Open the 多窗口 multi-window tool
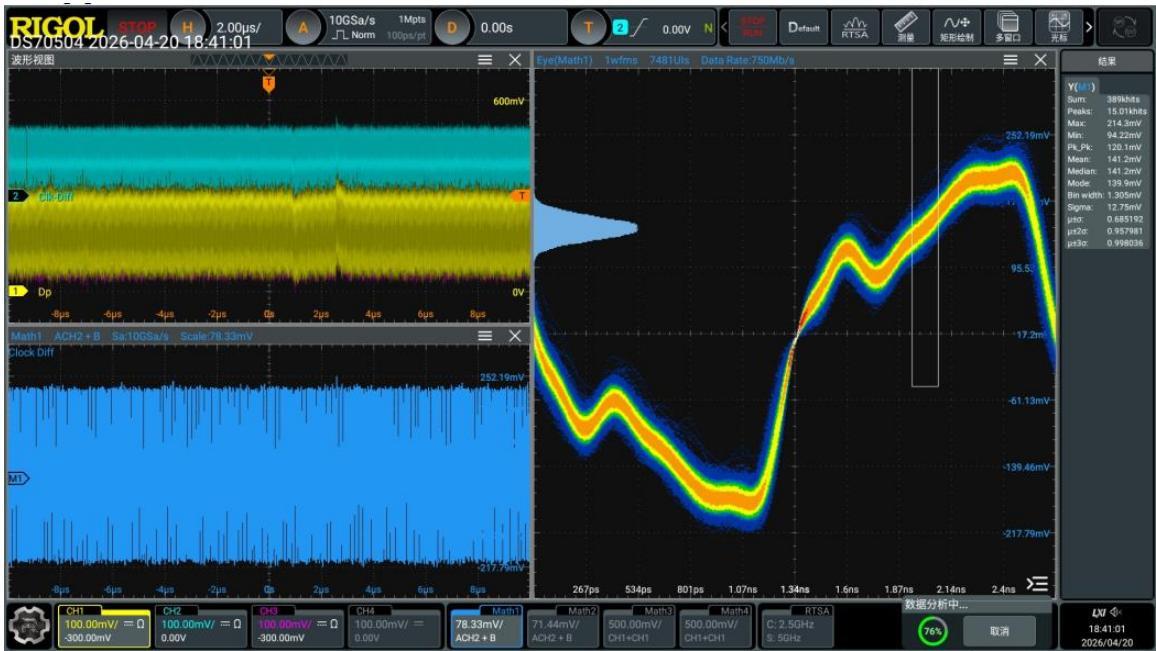Image resolution: width=1156 pixels, height=651 pixels. point(1008,27)
